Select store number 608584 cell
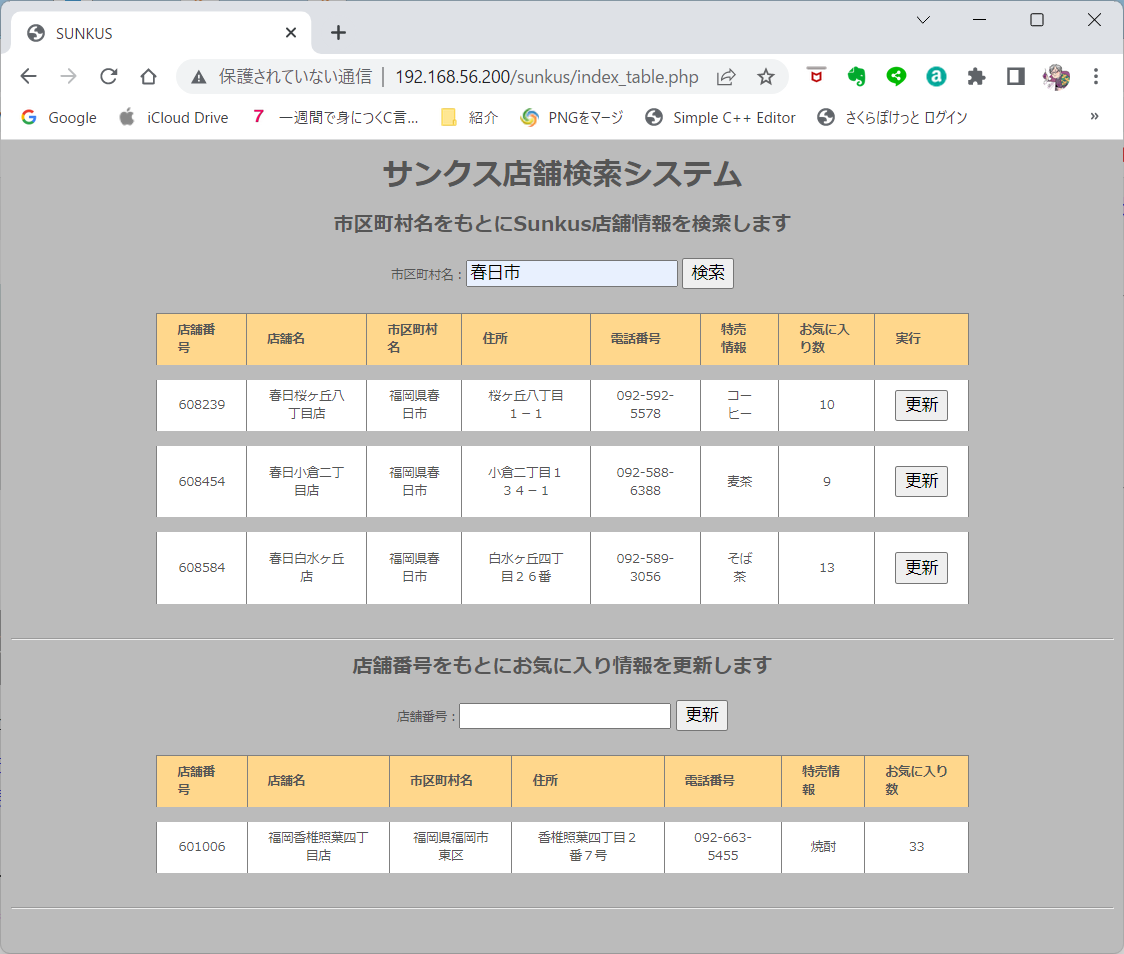The height and width of the screenshot is (954, 1124). 201,568
